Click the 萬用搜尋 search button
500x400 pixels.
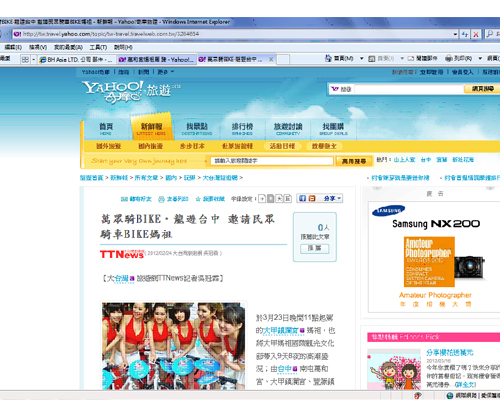pos(354,161)
